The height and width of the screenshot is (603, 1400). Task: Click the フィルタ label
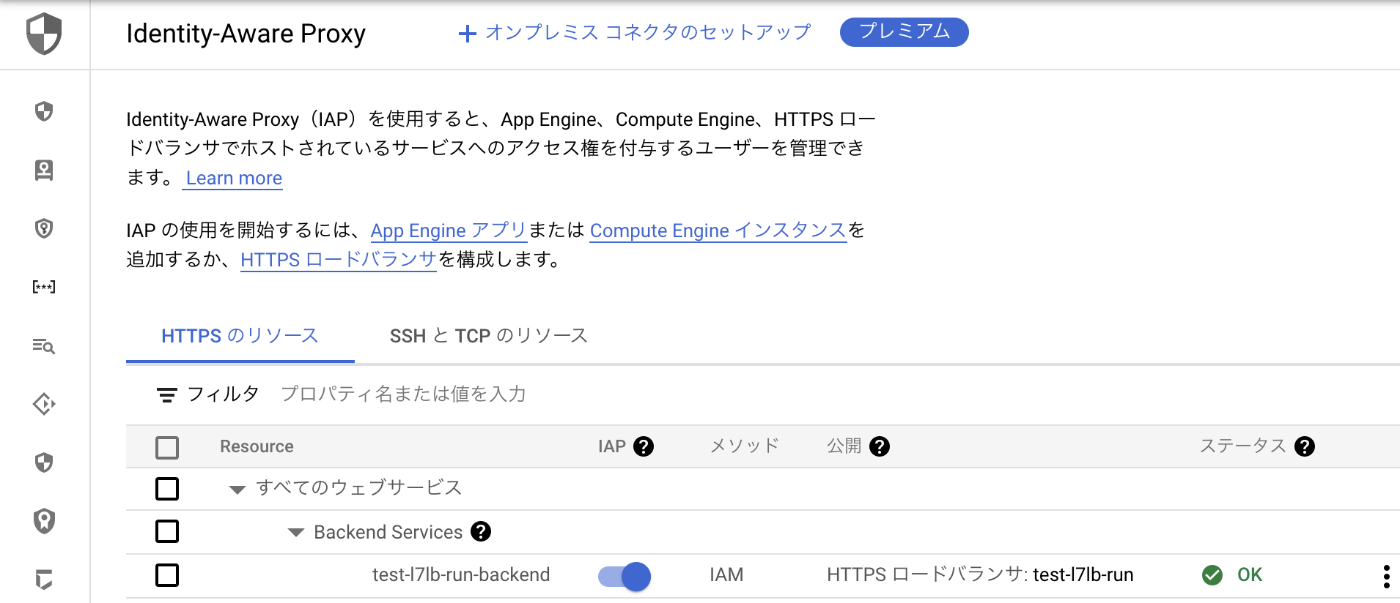point(223,394)
